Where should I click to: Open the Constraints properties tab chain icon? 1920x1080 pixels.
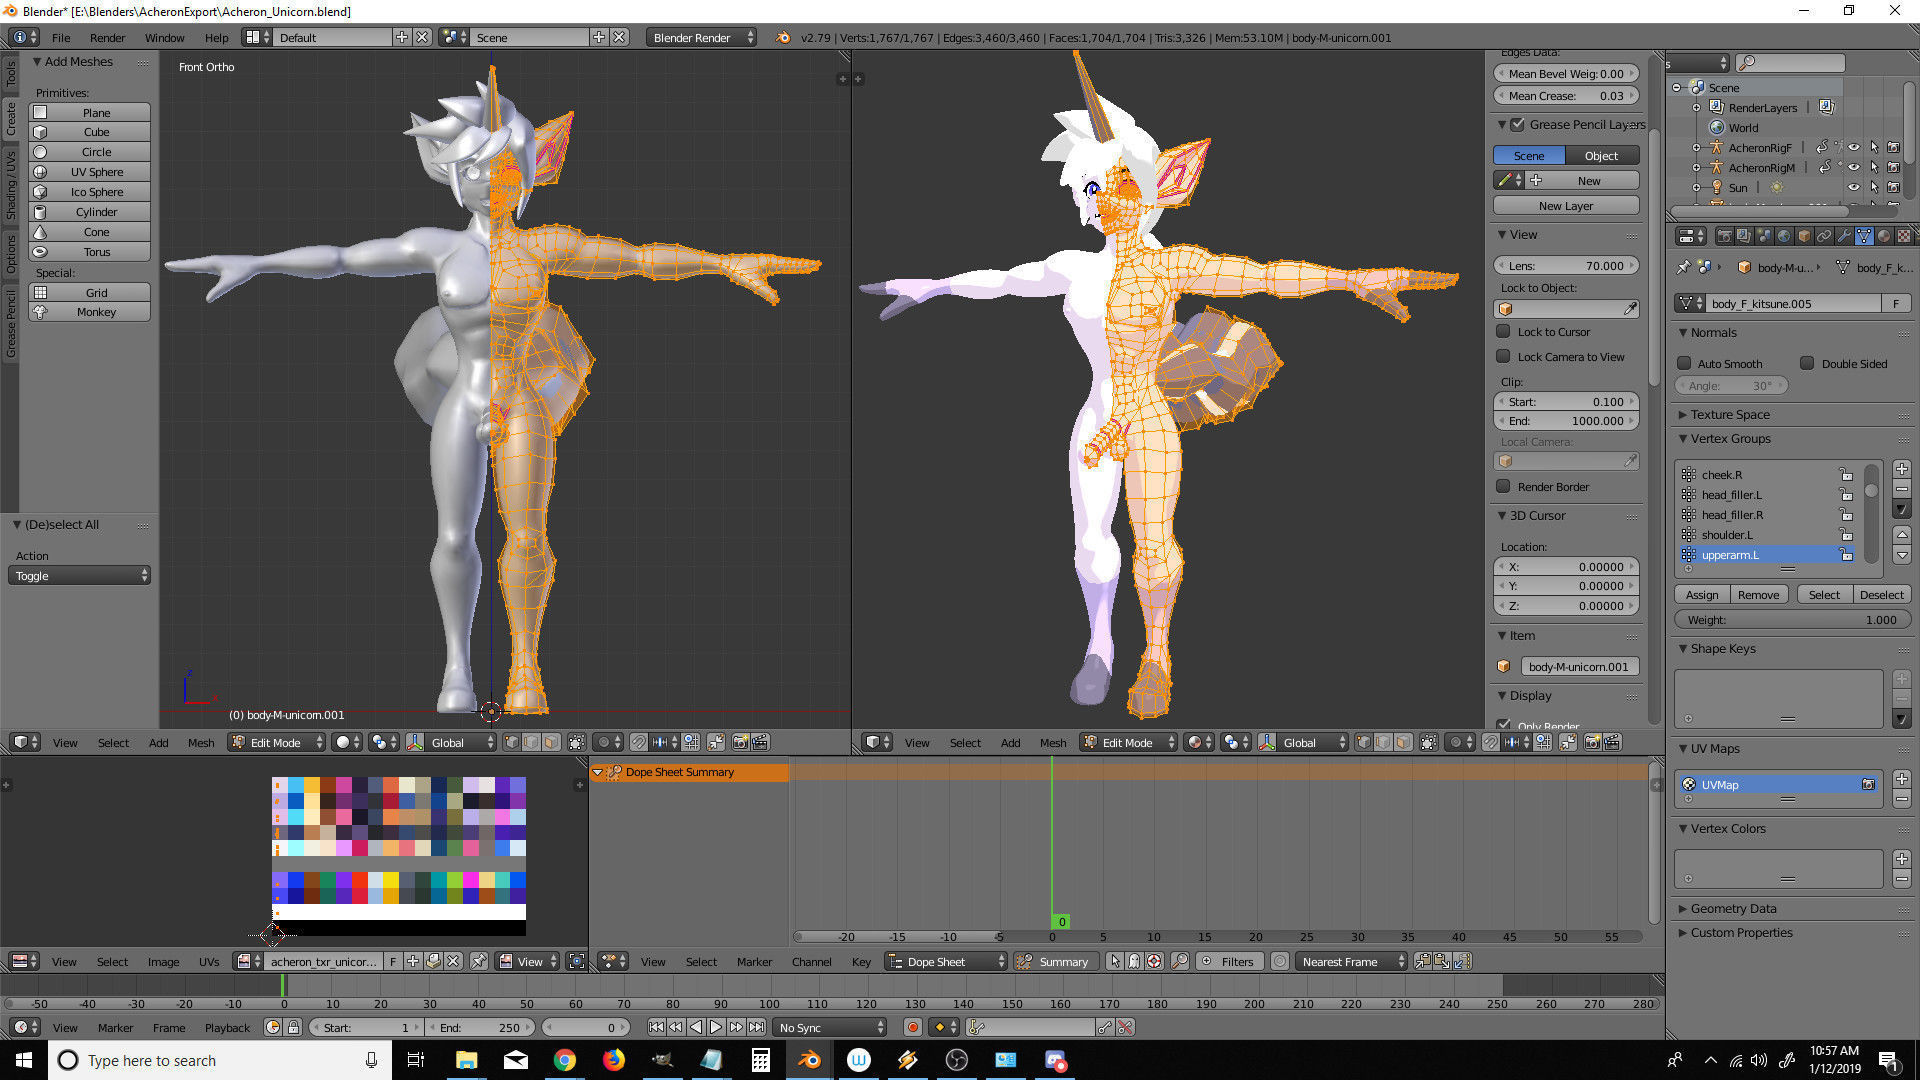click(x=1824, y=236)
